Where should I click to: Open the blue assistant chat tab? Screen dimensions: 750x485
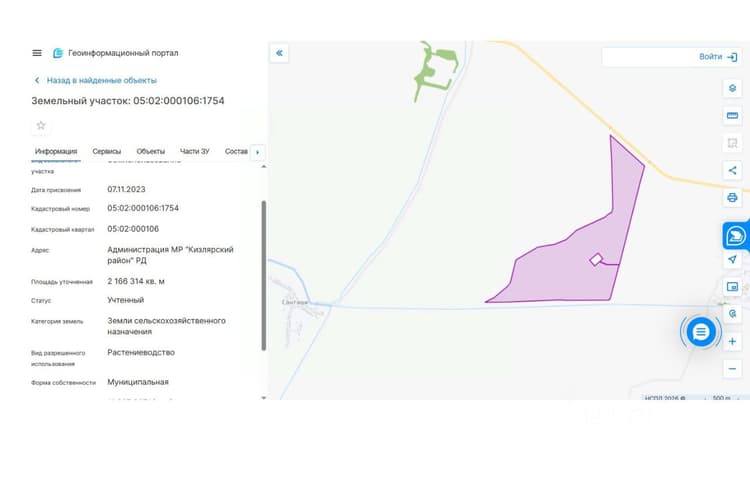coord(736,235)
